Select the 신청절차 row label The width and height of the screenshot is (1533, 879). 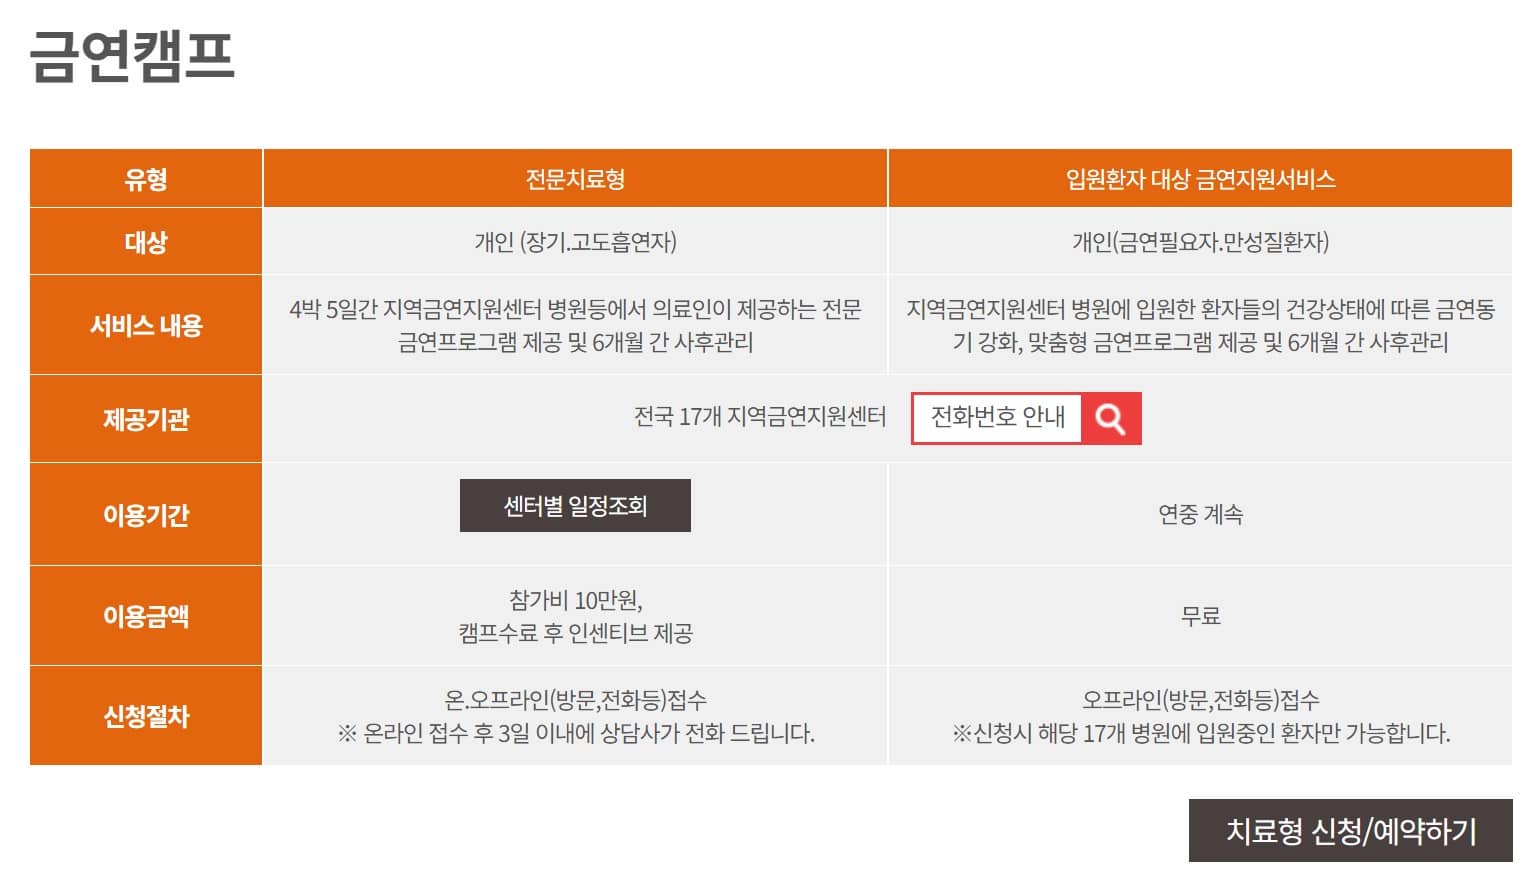coord(145,716)
